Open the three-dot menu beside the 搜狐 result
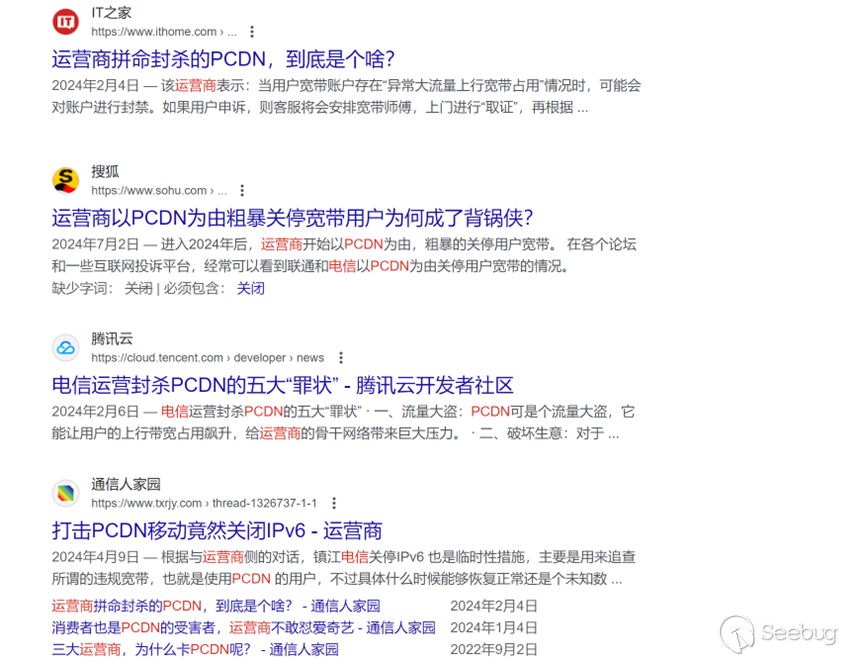This screenshot has height=661, width=865. pyautogui.click(x=242, y=190)
